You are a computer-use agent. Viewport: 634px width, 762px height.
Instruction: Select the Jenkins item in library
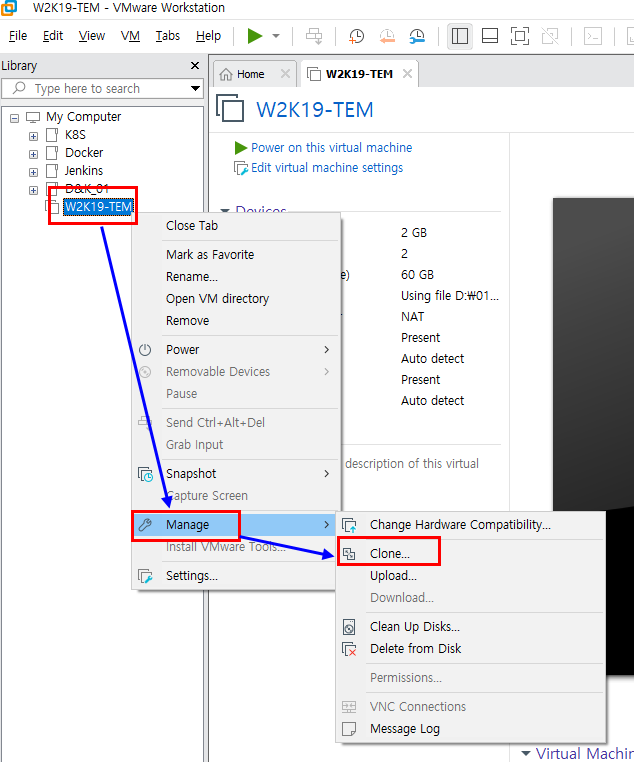(84, 171)
